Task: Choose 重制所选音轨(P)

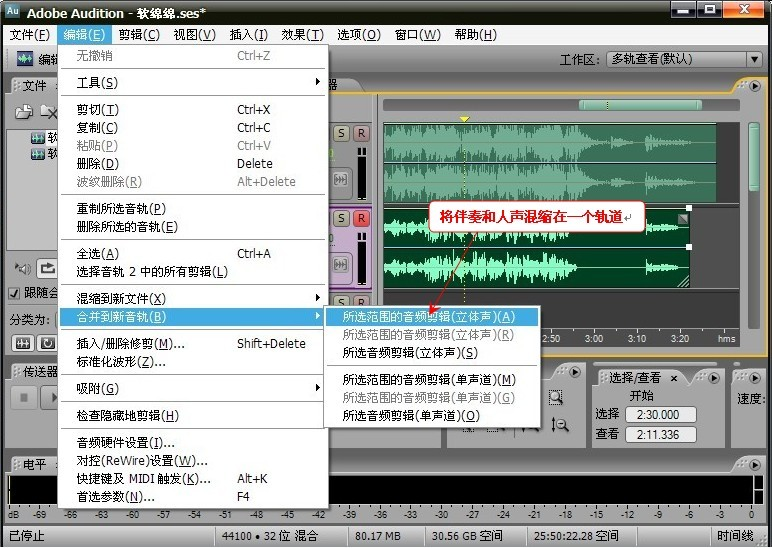Action: (x=193, y=209)
